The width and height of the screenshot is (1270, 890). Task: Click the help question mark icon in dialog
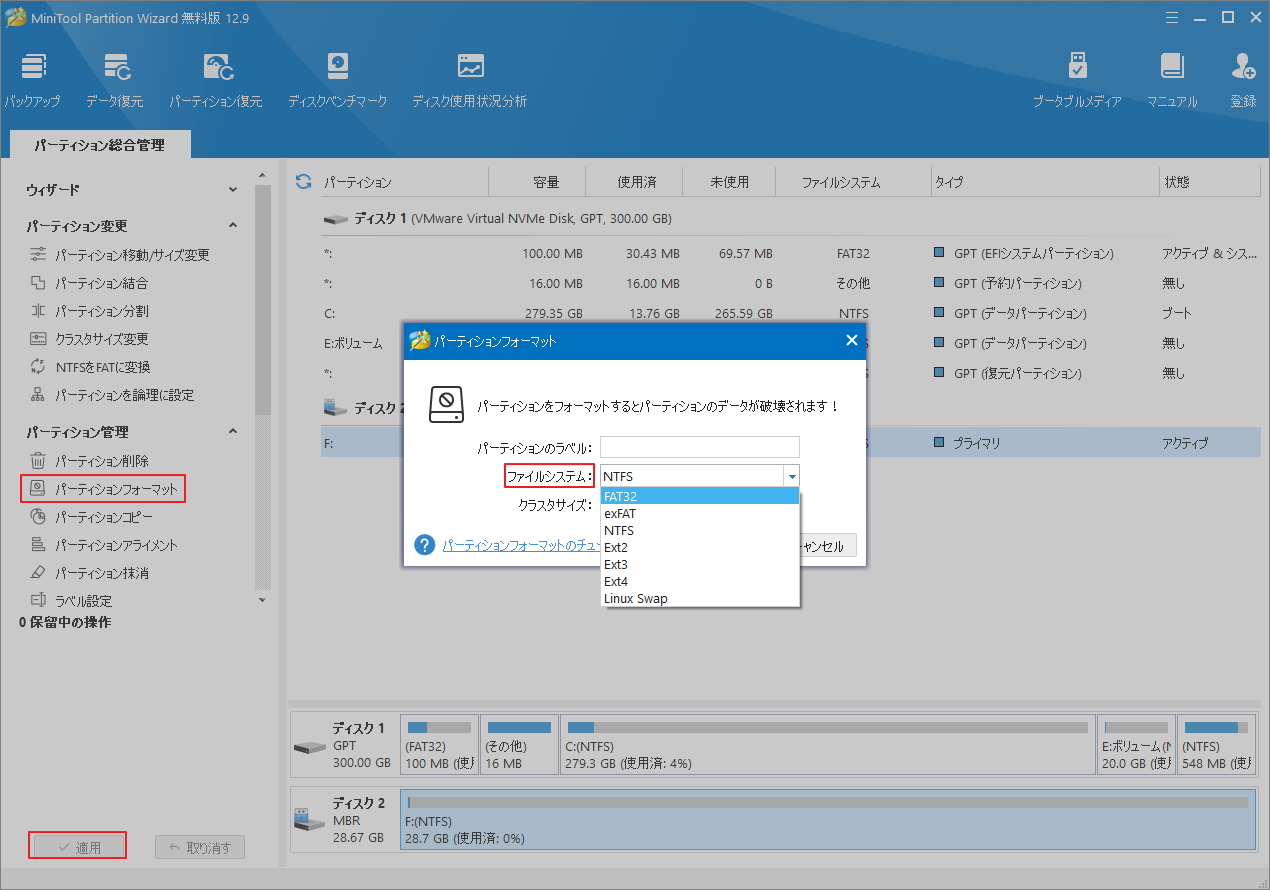tap(426, 545)
